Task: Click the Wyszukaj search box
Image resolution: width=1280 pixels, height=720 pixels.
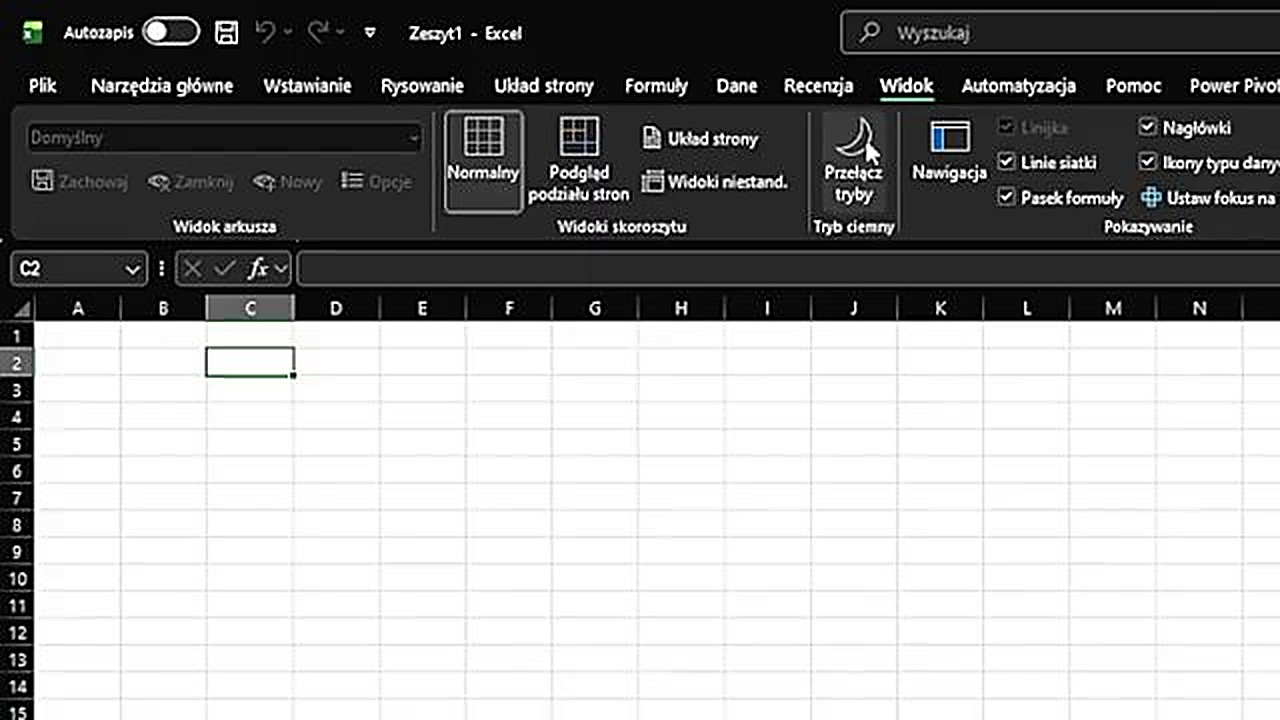Action: [x=1060, y=33]
